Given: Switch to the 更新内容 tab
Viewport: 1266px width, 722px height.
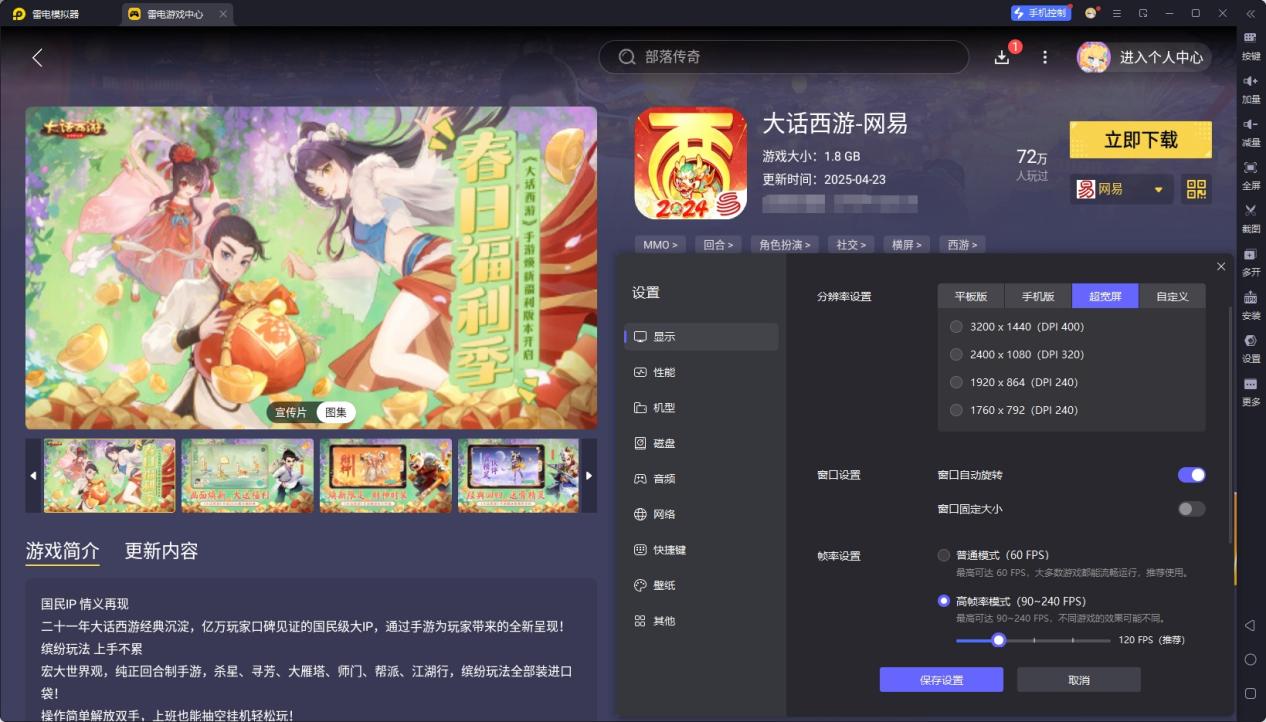Looking at the screenshot, I should (x=161, y=551).
